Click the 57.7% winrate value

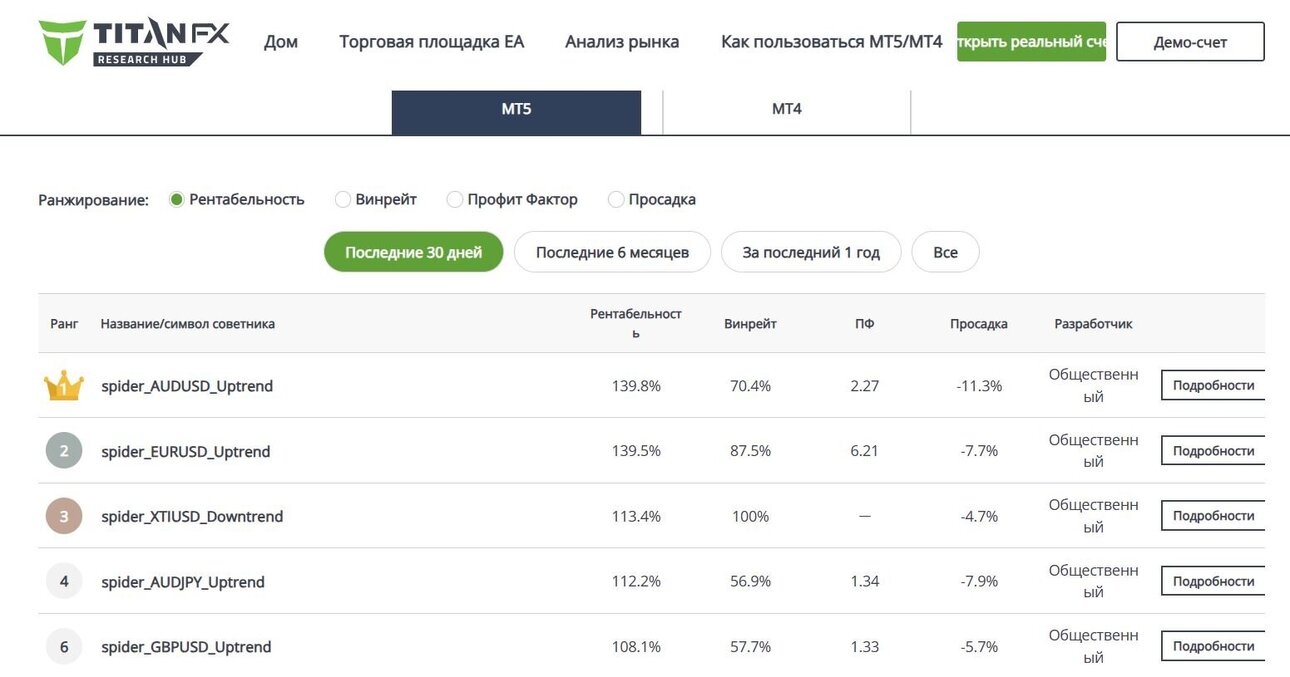pyautogui.click(x=750, y=647)
